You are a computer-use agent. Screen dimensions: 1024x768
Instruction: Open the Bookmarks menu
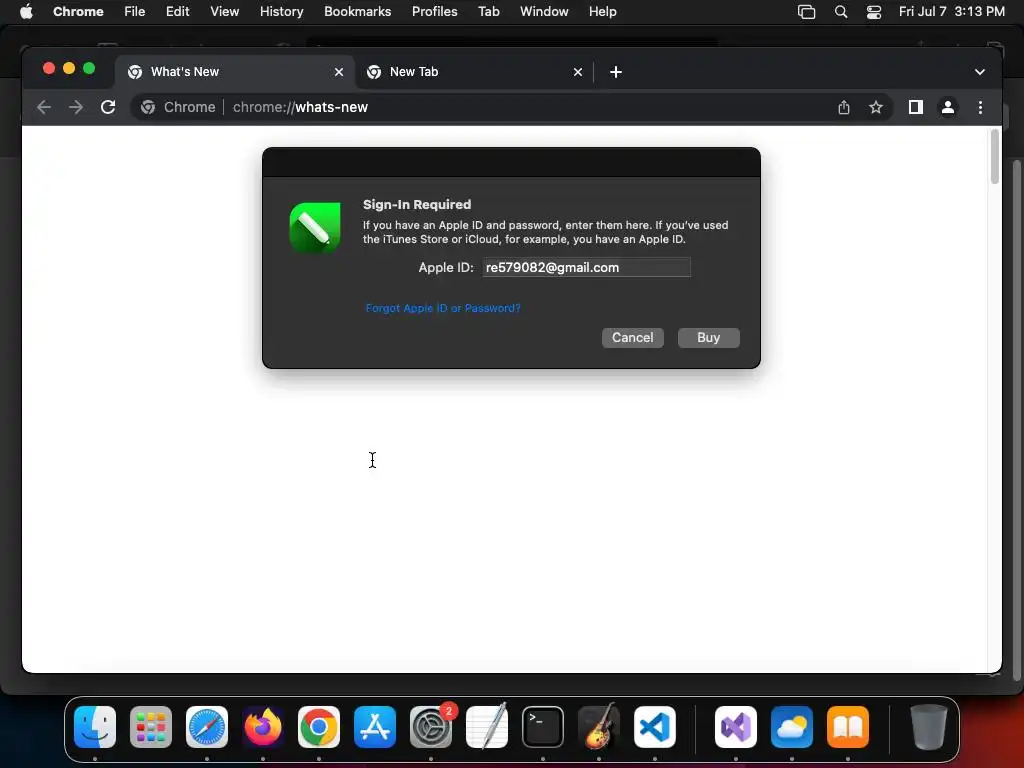[x=358, y=12]
